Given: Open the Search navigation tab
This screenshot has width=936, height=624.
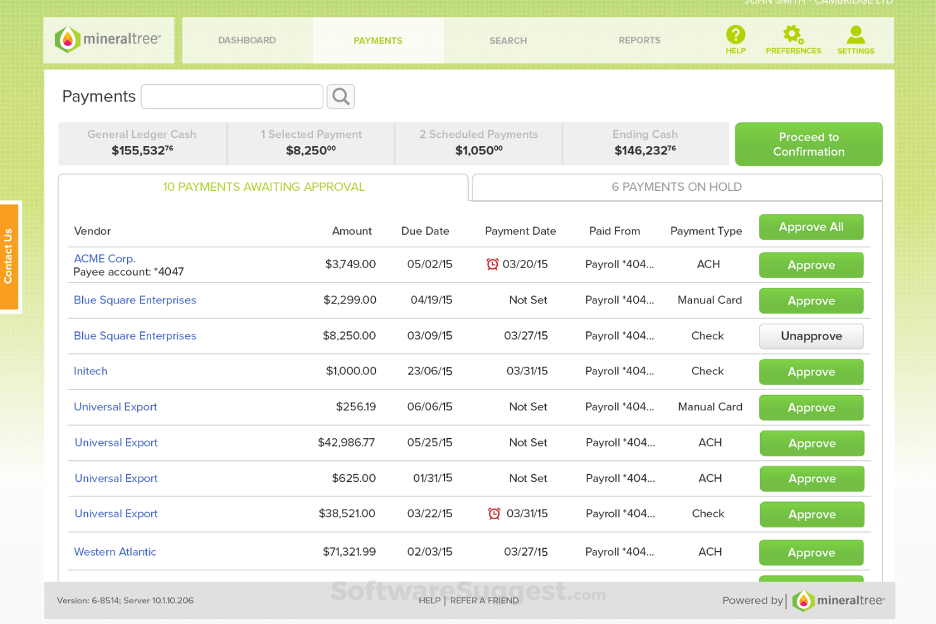Looking at the screenshot, I should 508,40.
